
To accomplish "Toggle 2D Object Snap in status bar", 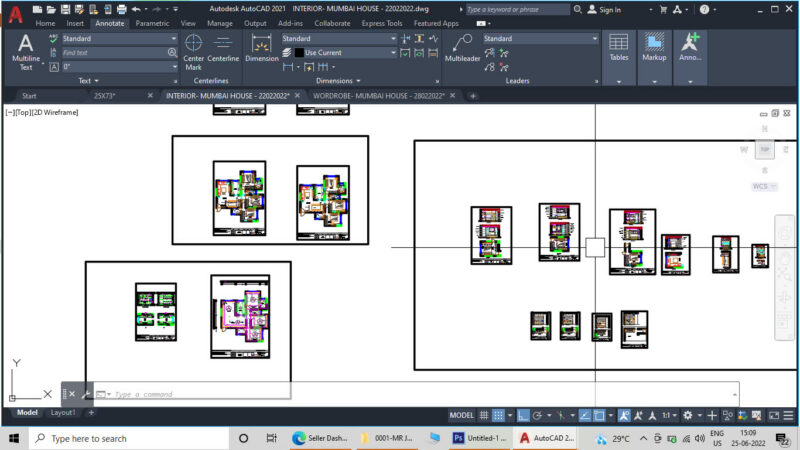I will [x=599, y=415].
